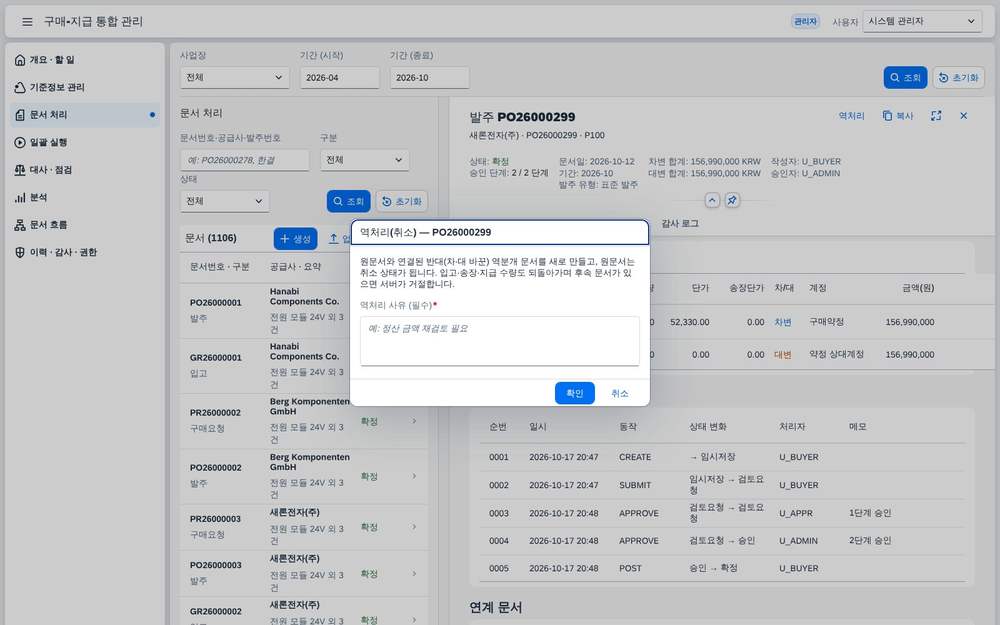
Task: Open the 구분 전체 dropdown
Action: pos(364,160)
